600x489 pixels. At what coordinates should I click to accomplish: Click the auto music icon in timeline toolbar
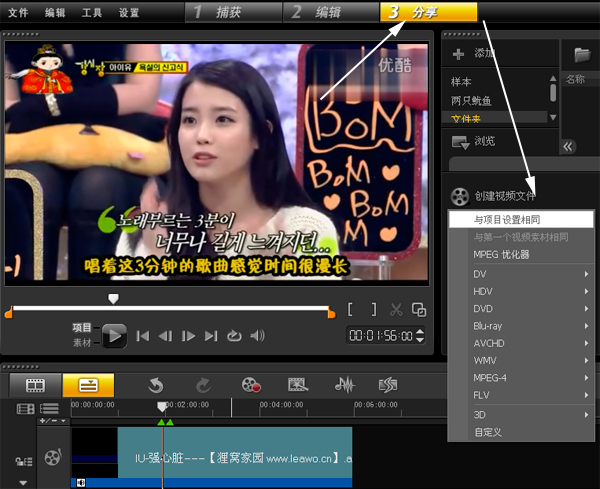[388, 385]
